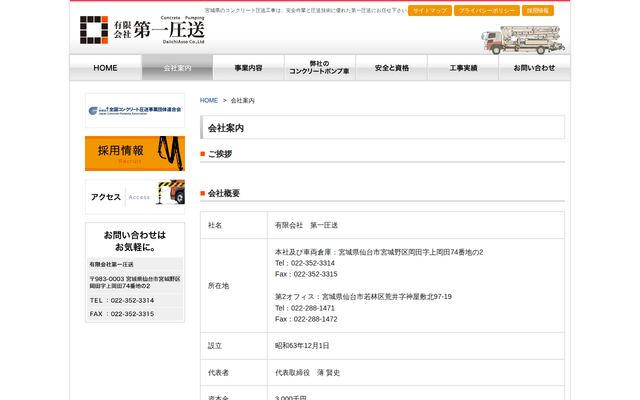Click the 代表取締役 table value
640x400 pixels.
click(307, 373)
